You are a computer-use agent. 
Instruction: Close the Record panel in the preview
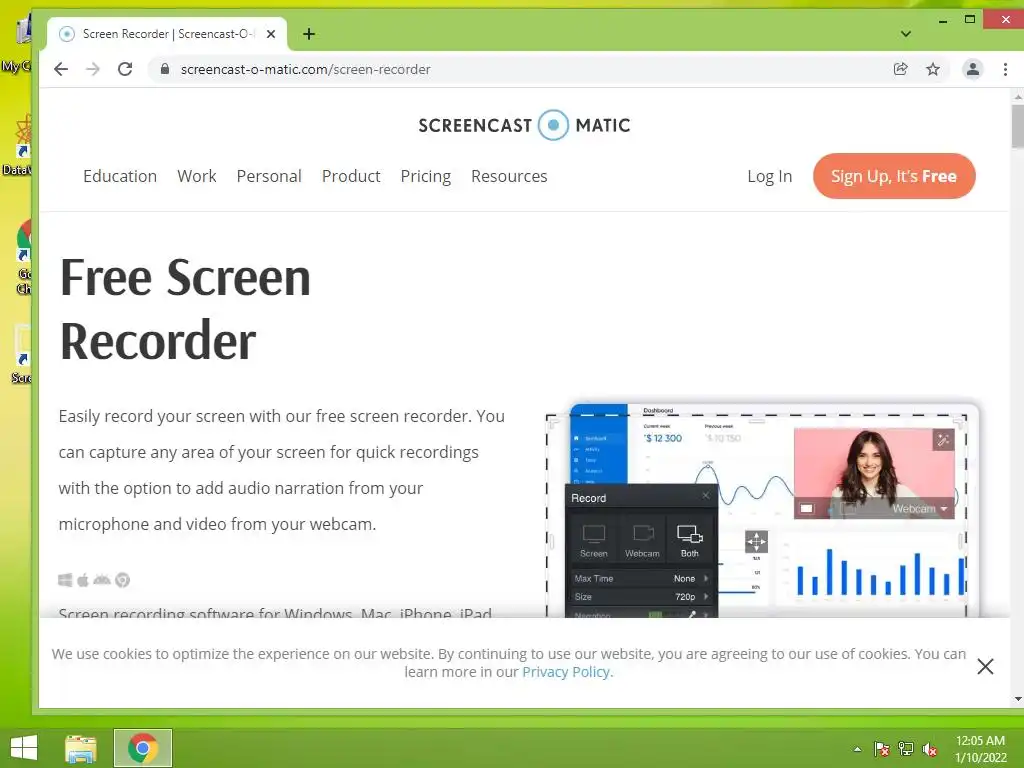coord(706,496)
